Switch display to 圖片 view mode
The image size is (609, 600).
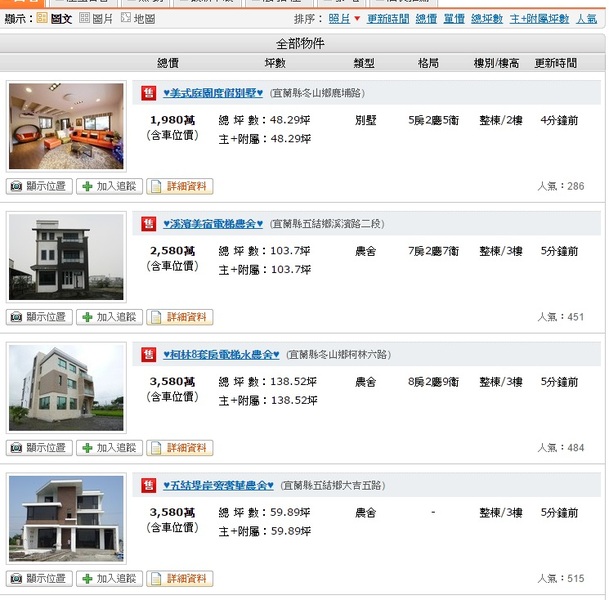[95, 18]
